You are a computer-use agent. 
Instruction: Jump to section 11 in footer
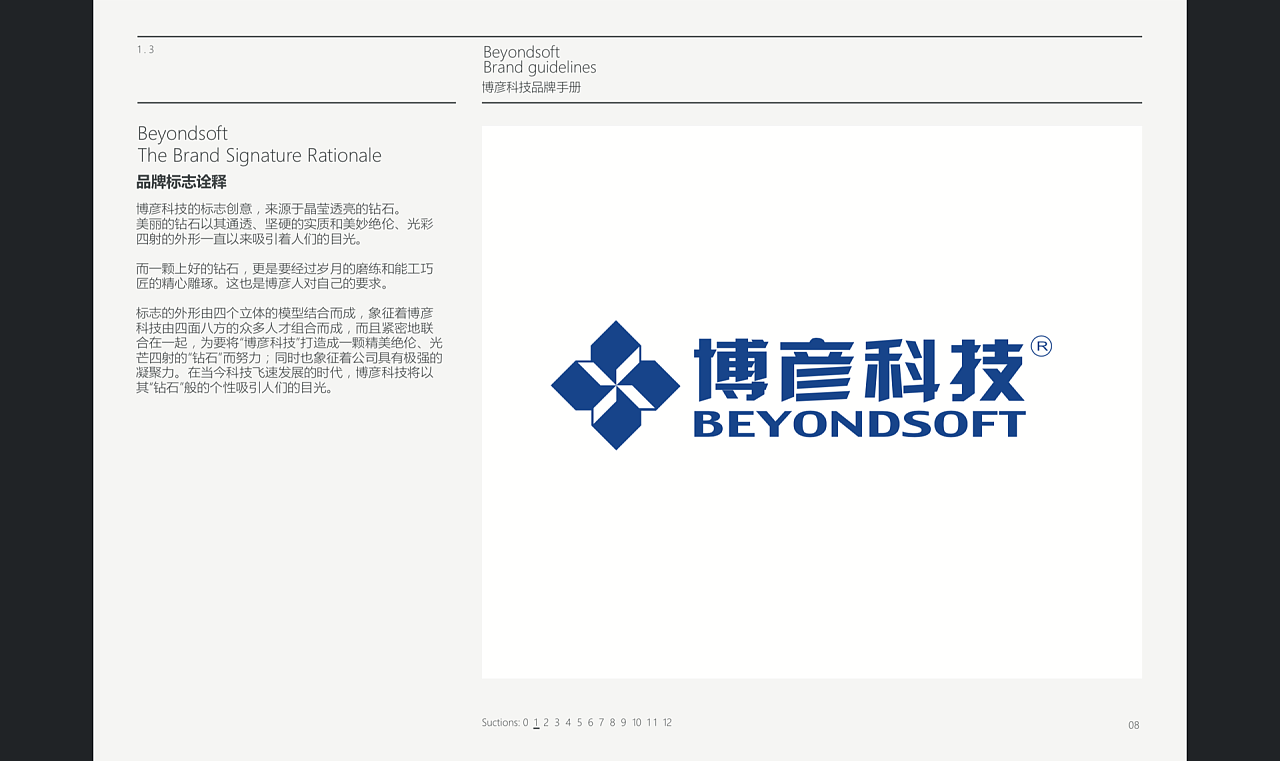(x=652, y=722)
